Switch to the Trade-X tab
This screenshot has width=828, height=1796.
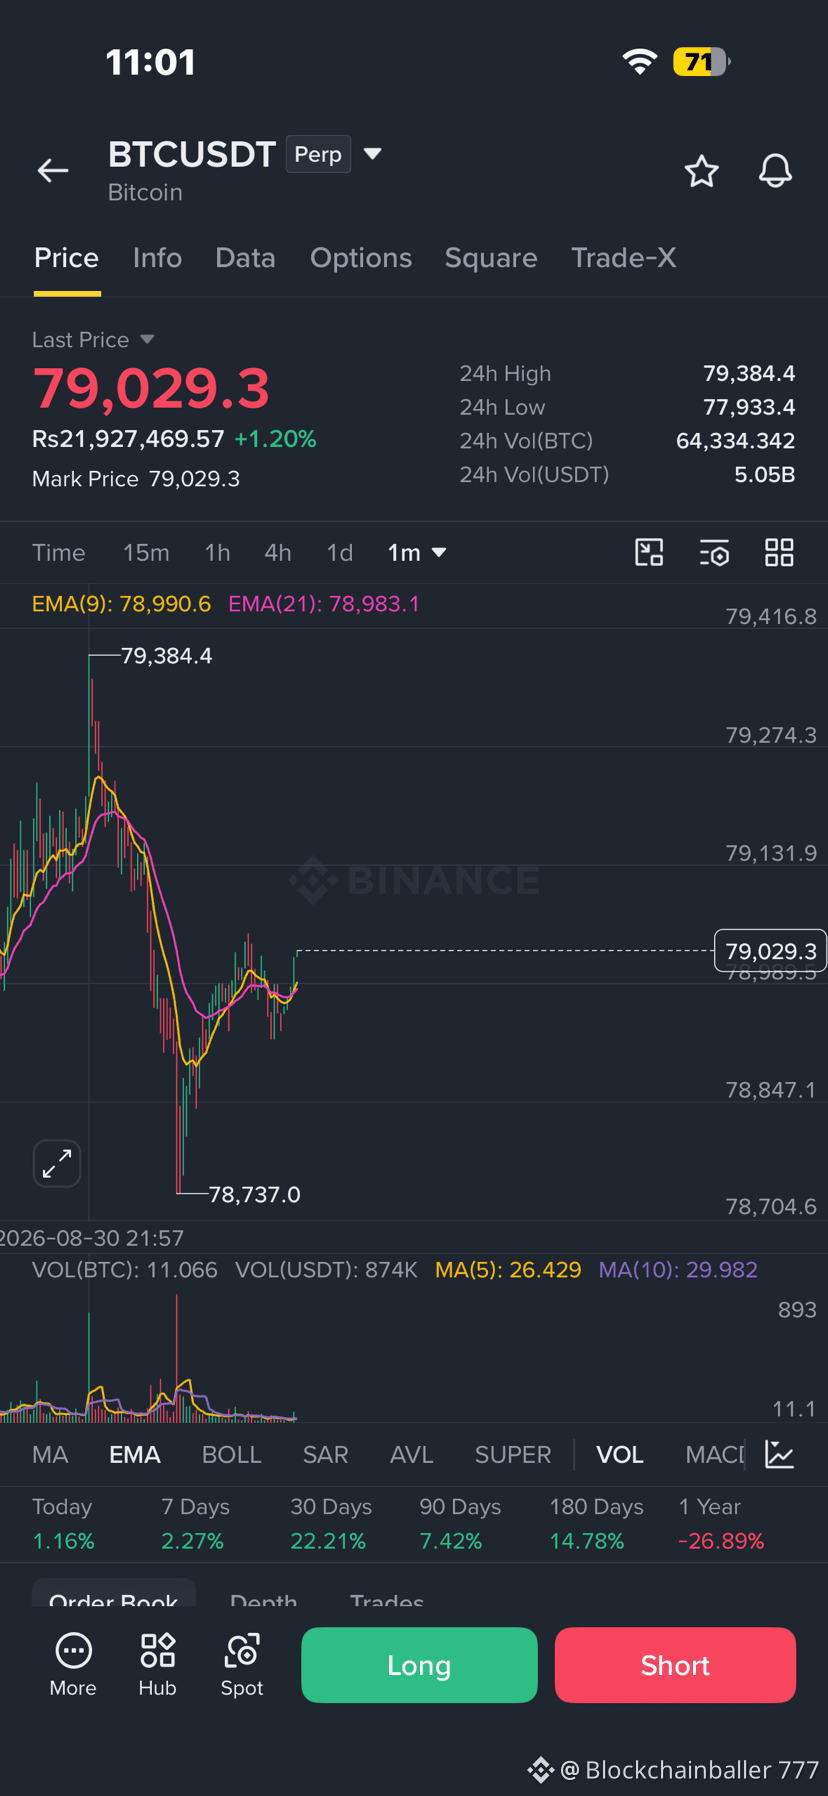coord(624,258)
